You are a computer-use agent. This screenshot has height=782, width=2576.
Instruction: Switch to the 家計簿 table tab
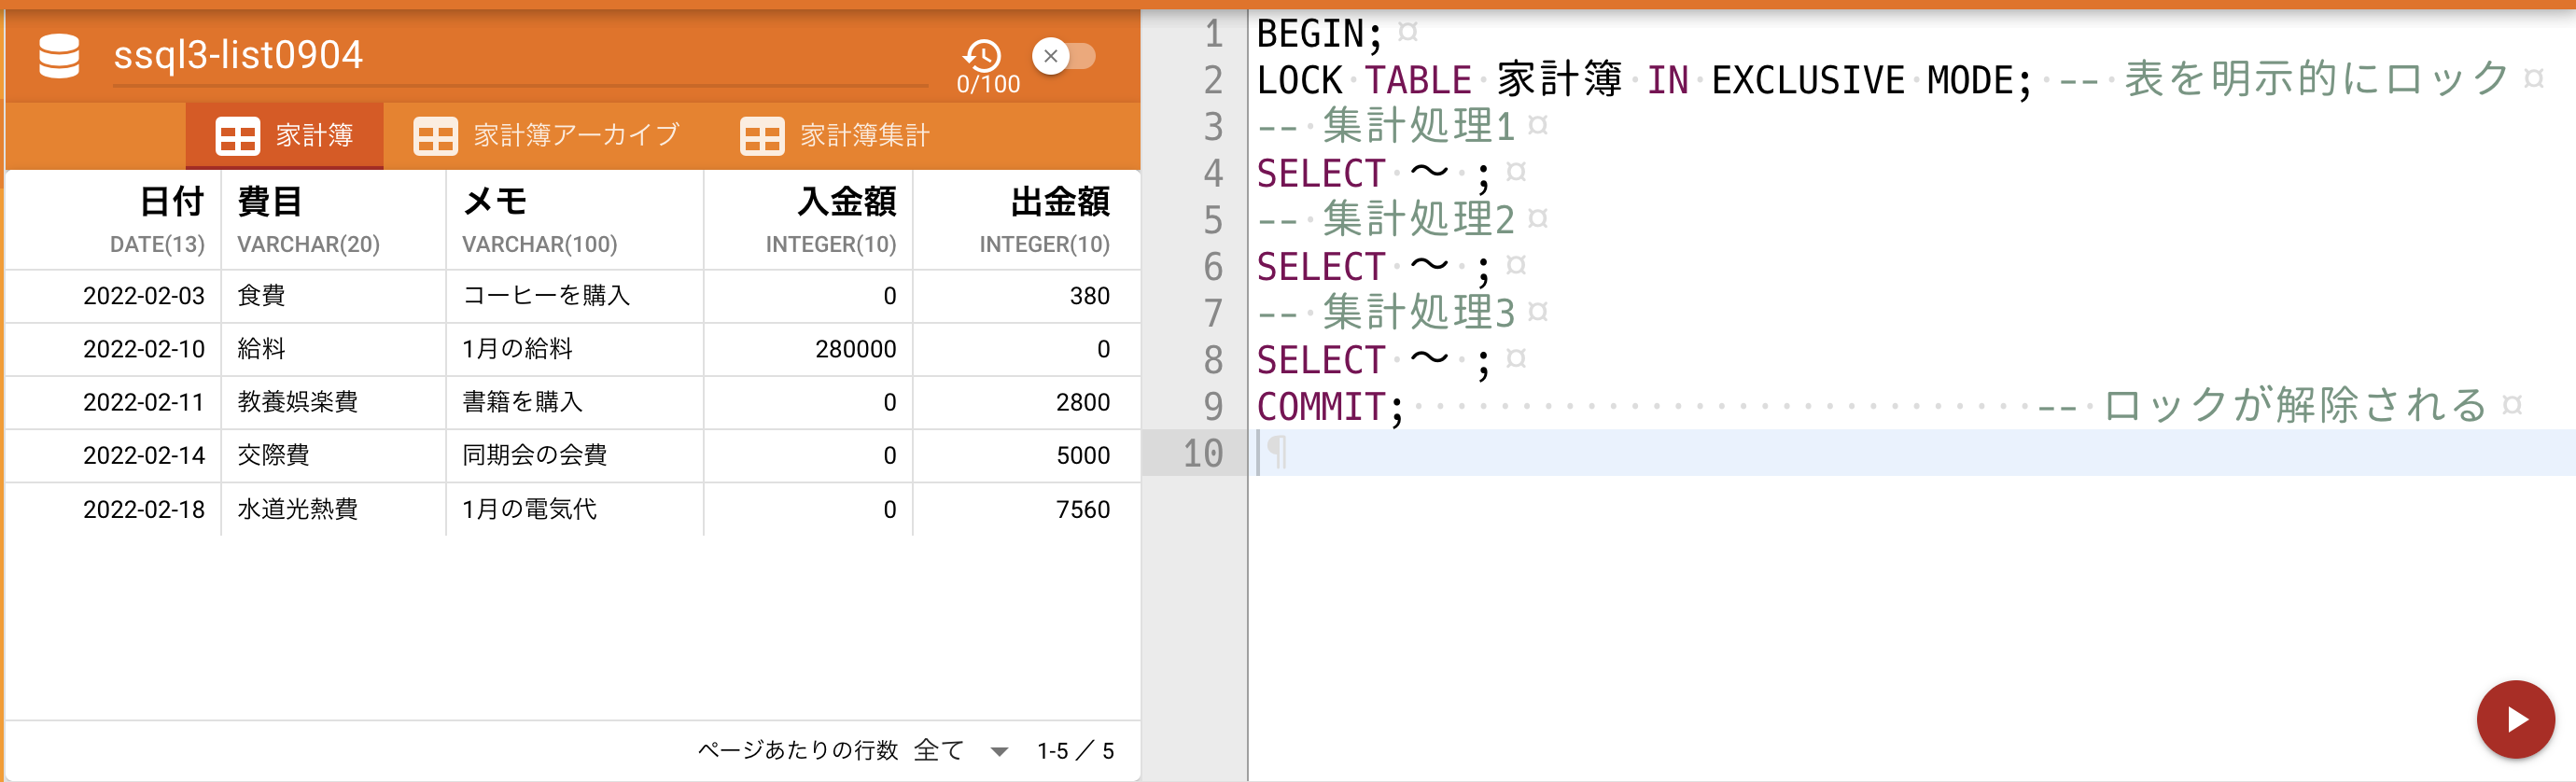(284, 135)
